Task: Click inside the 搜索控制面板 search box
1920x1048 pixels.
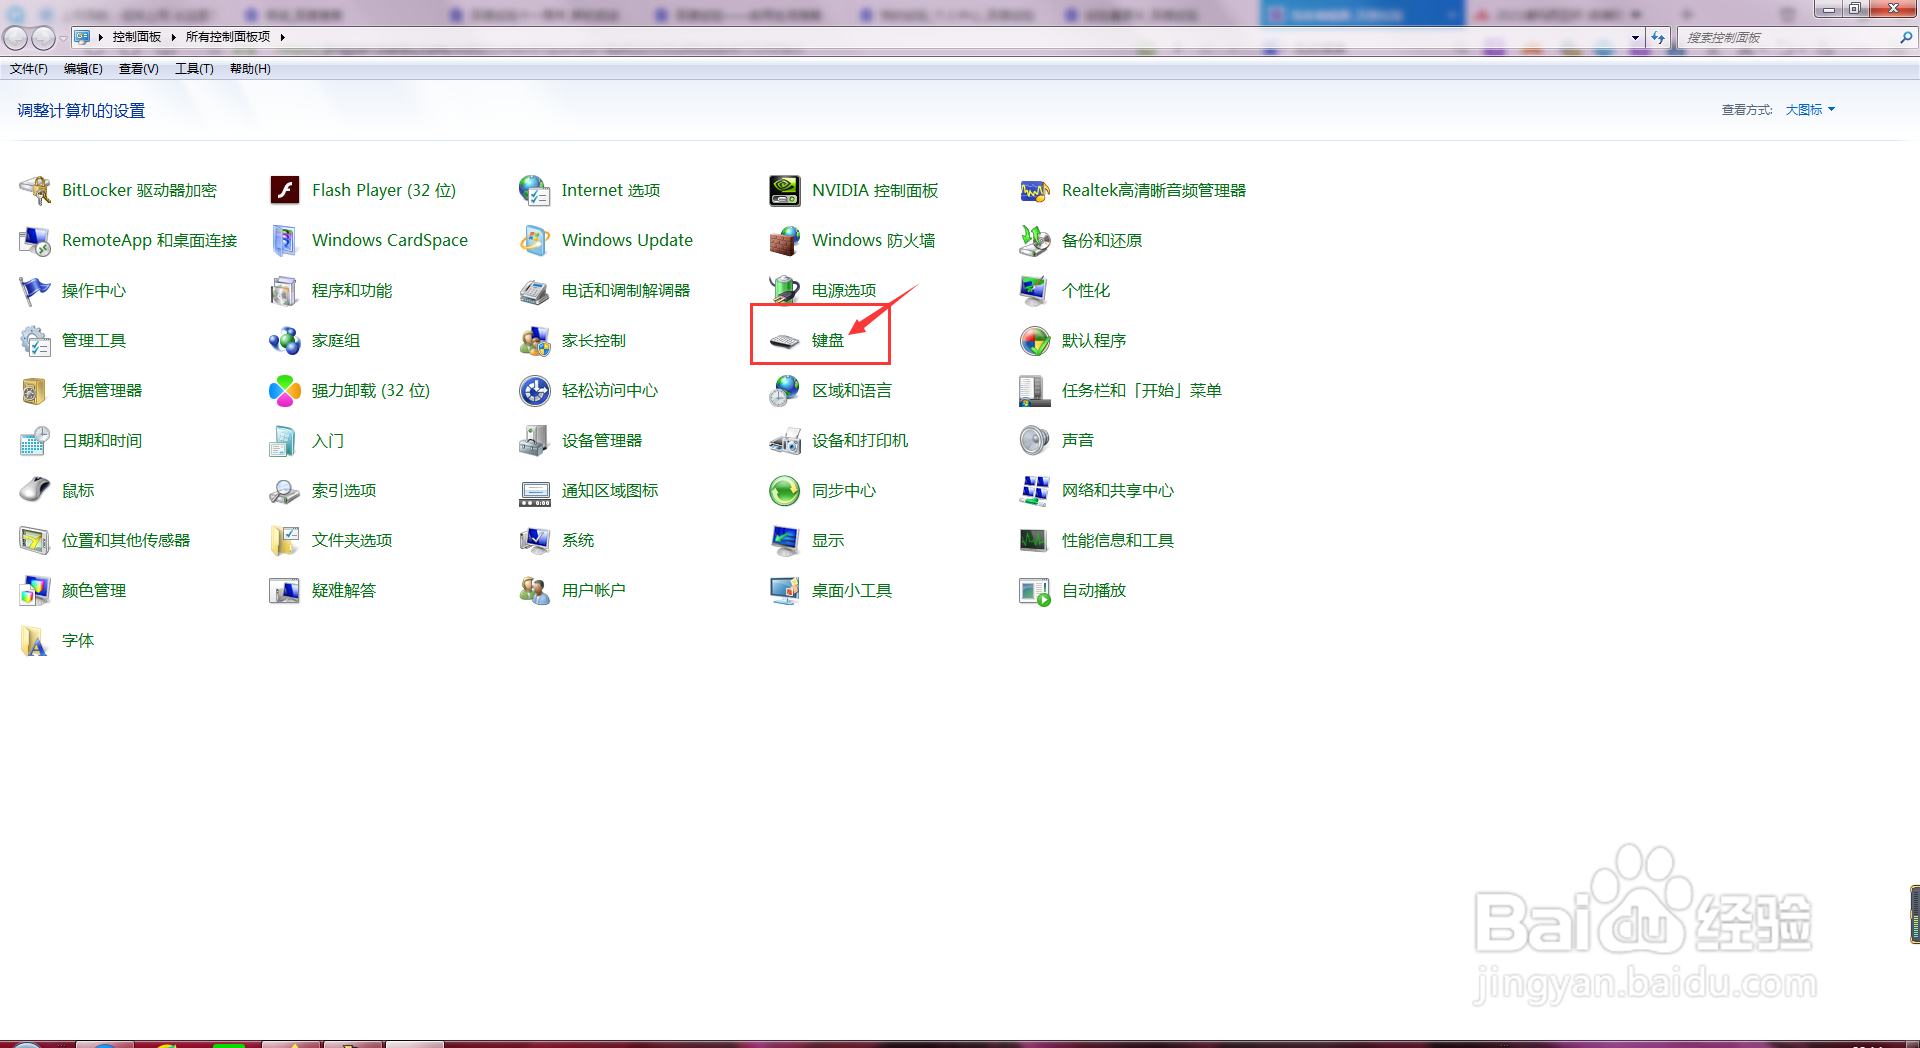Action: pyautogui.click(x=1787, y=37)
